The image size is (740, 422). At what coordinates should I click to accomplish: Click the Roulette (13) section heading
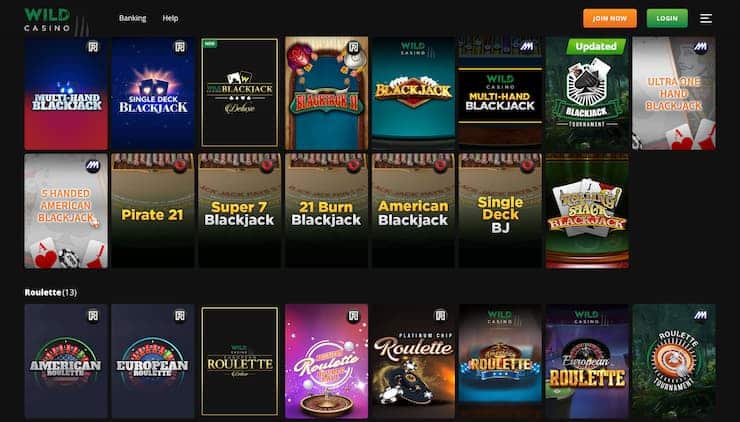coord(50,292)
